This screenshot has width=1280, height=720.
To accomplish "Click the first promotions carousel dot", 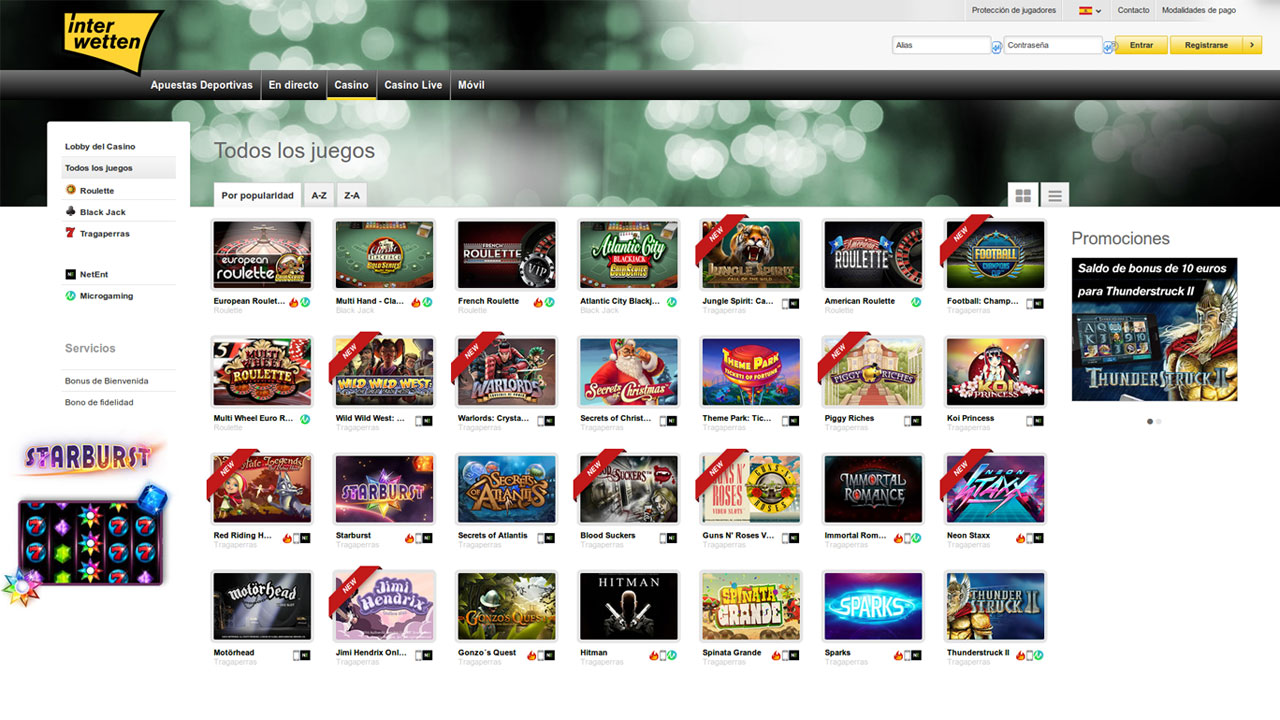I will pos(1150,421).
